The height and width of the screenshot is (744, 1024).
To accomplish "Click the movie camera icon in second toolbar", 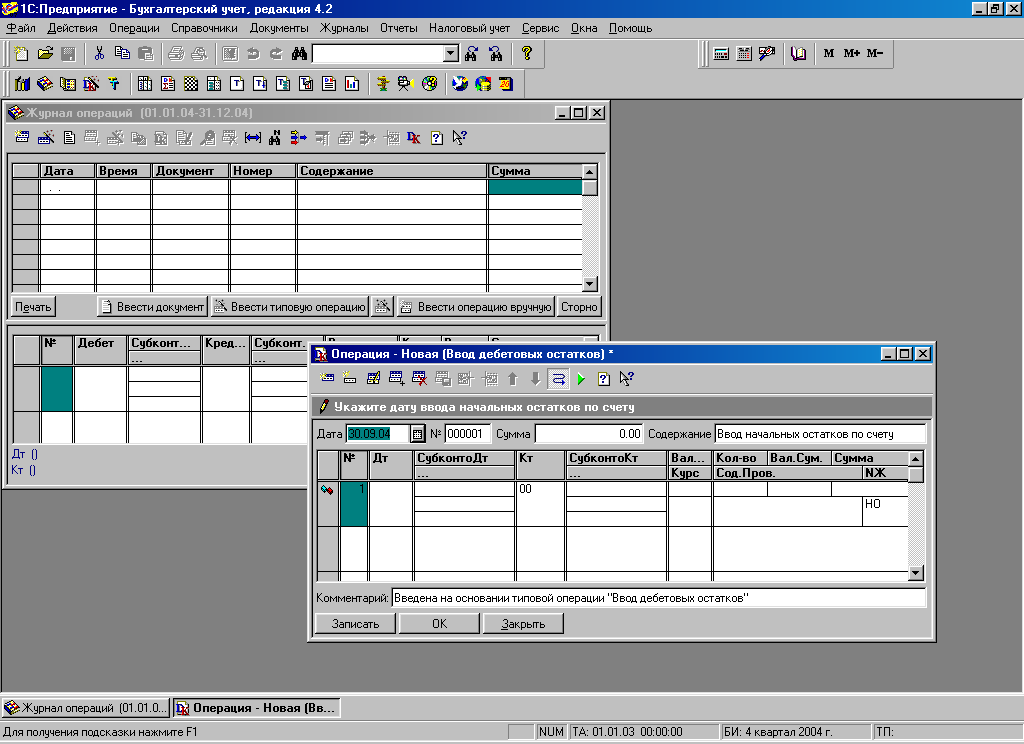I will 405,84.
